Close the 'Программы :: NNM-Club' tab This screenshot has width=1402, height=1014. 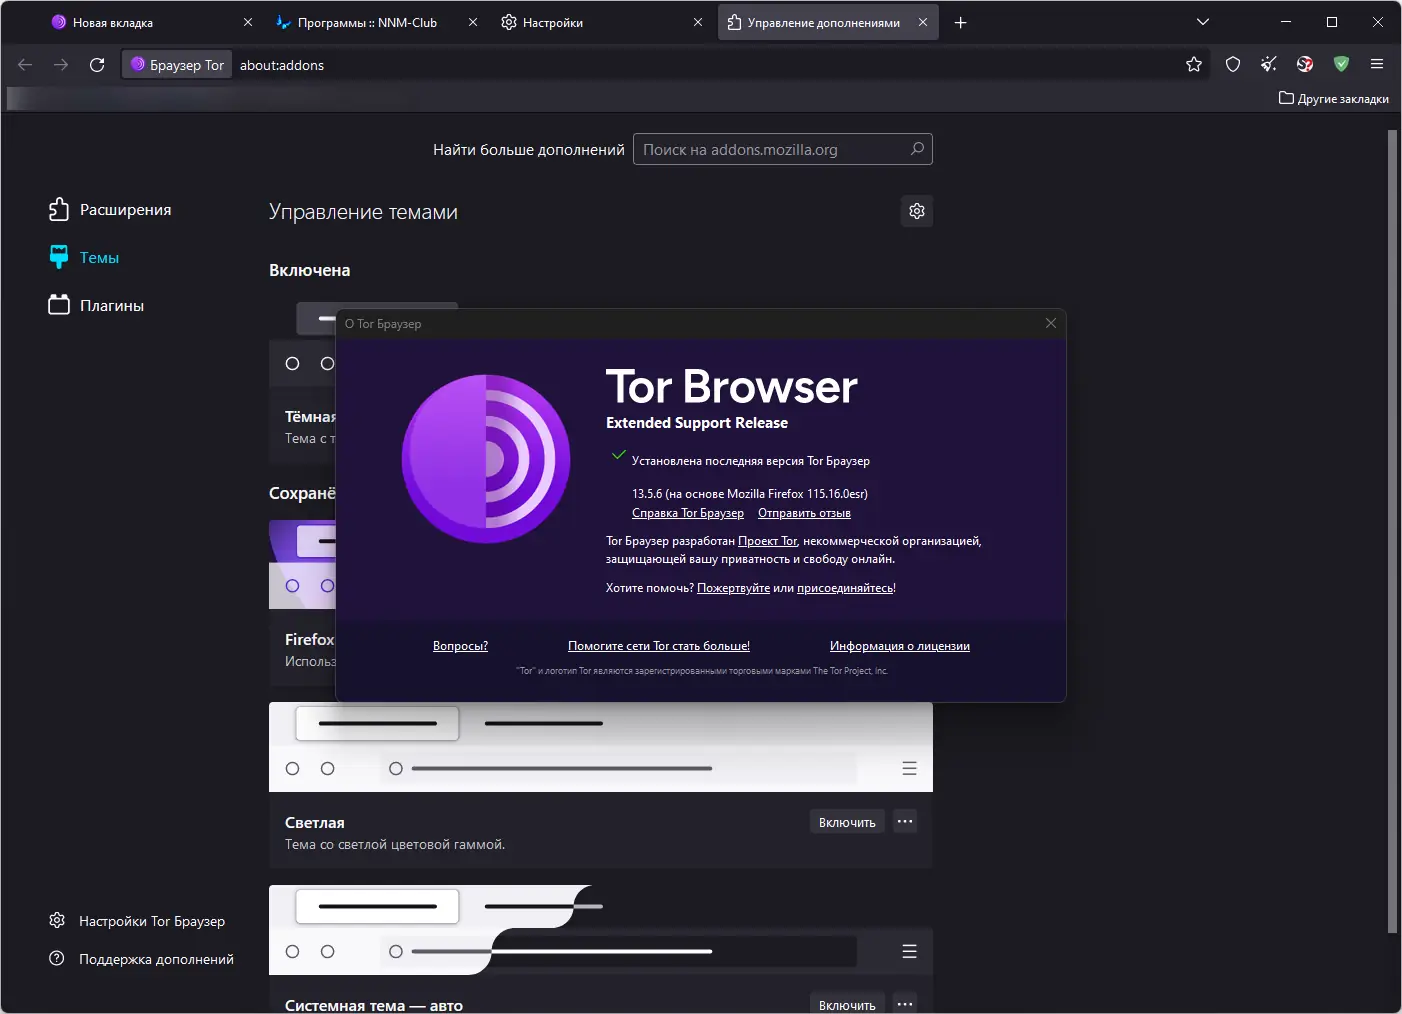473,22
